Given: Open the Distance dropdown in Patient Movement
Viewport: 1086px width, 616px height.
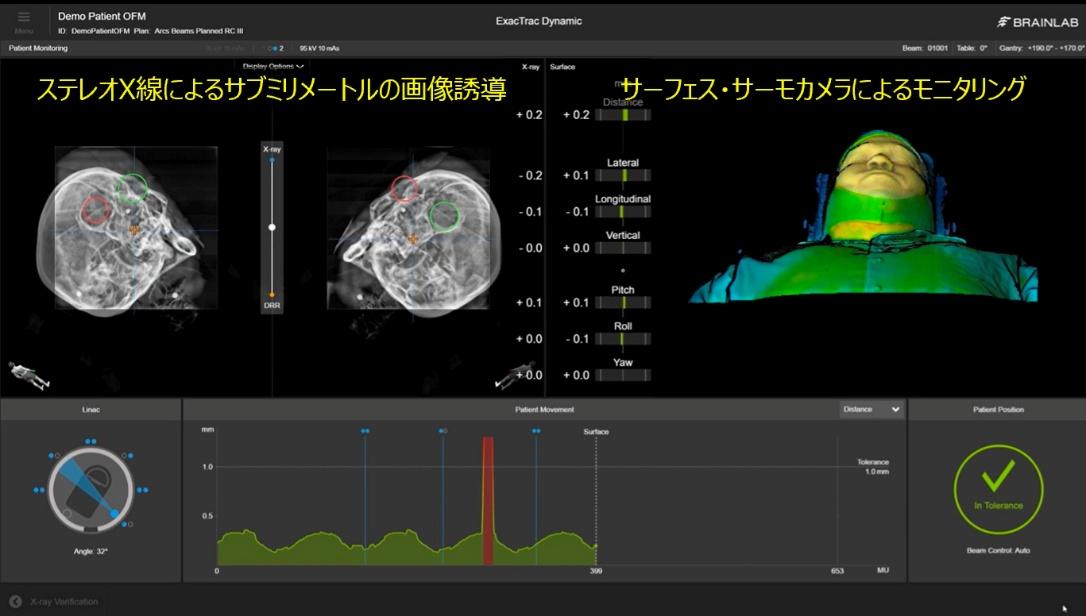Looking at the screenshot, I should (x=871, y=409).
